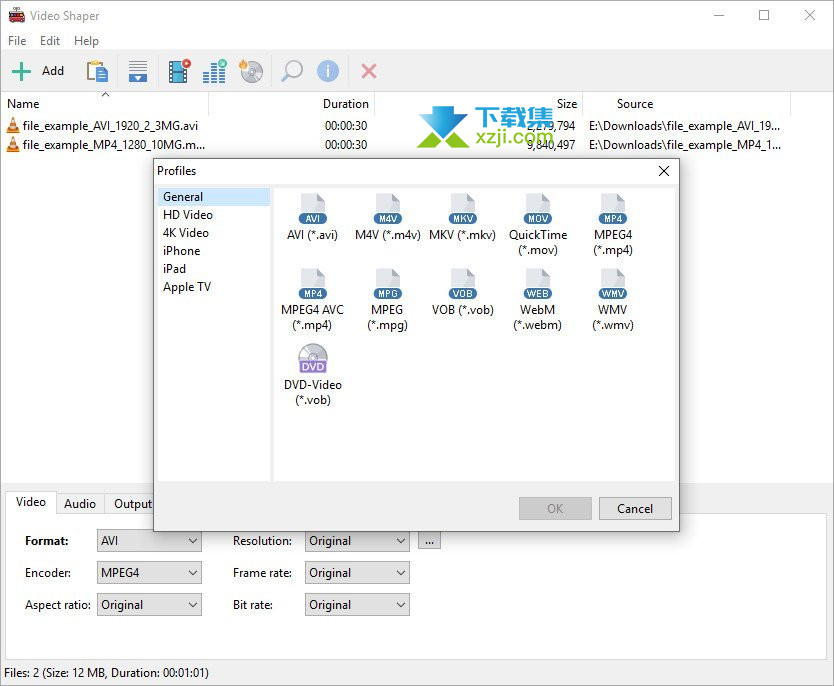Open the Resolution dropdown
The width and height of the screenshot is (834, 686).
click(x=357, y=541)
